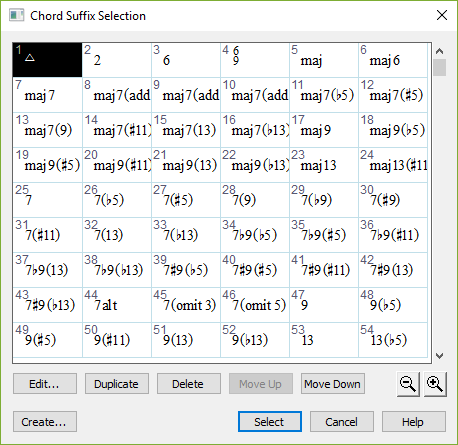Screen dimensions: 458x445
Task: Select the 13 suffix in slot 53
Action: (324, 340)
